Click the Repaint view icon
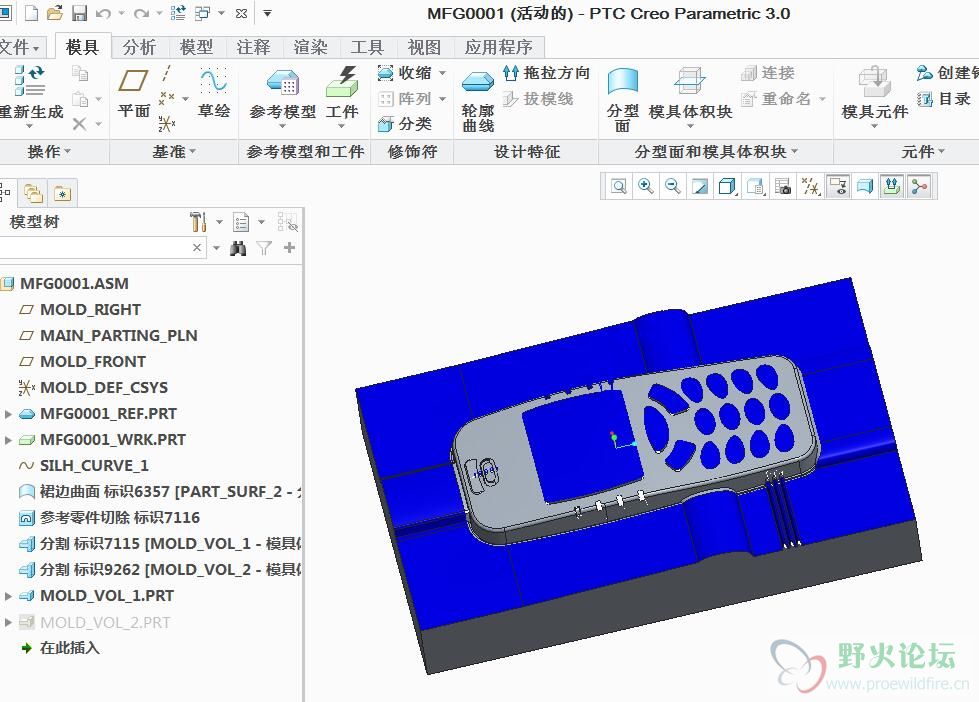This screenshot has width=979, height=702. (700, 186)
